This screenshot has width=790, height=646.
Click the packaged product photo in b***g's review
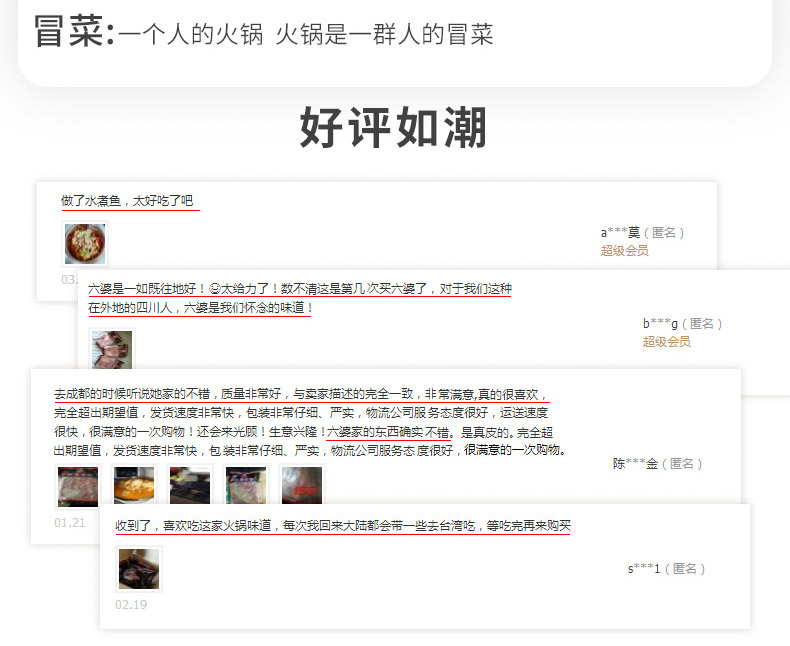(x=112, y=349)
